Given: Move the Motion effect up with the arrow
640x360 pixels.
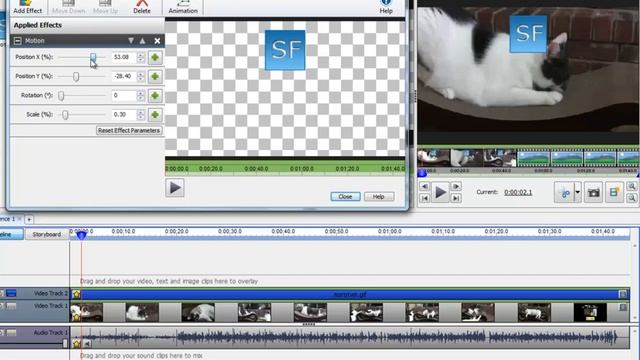Looking at the screenshot, I should [142, 40].
